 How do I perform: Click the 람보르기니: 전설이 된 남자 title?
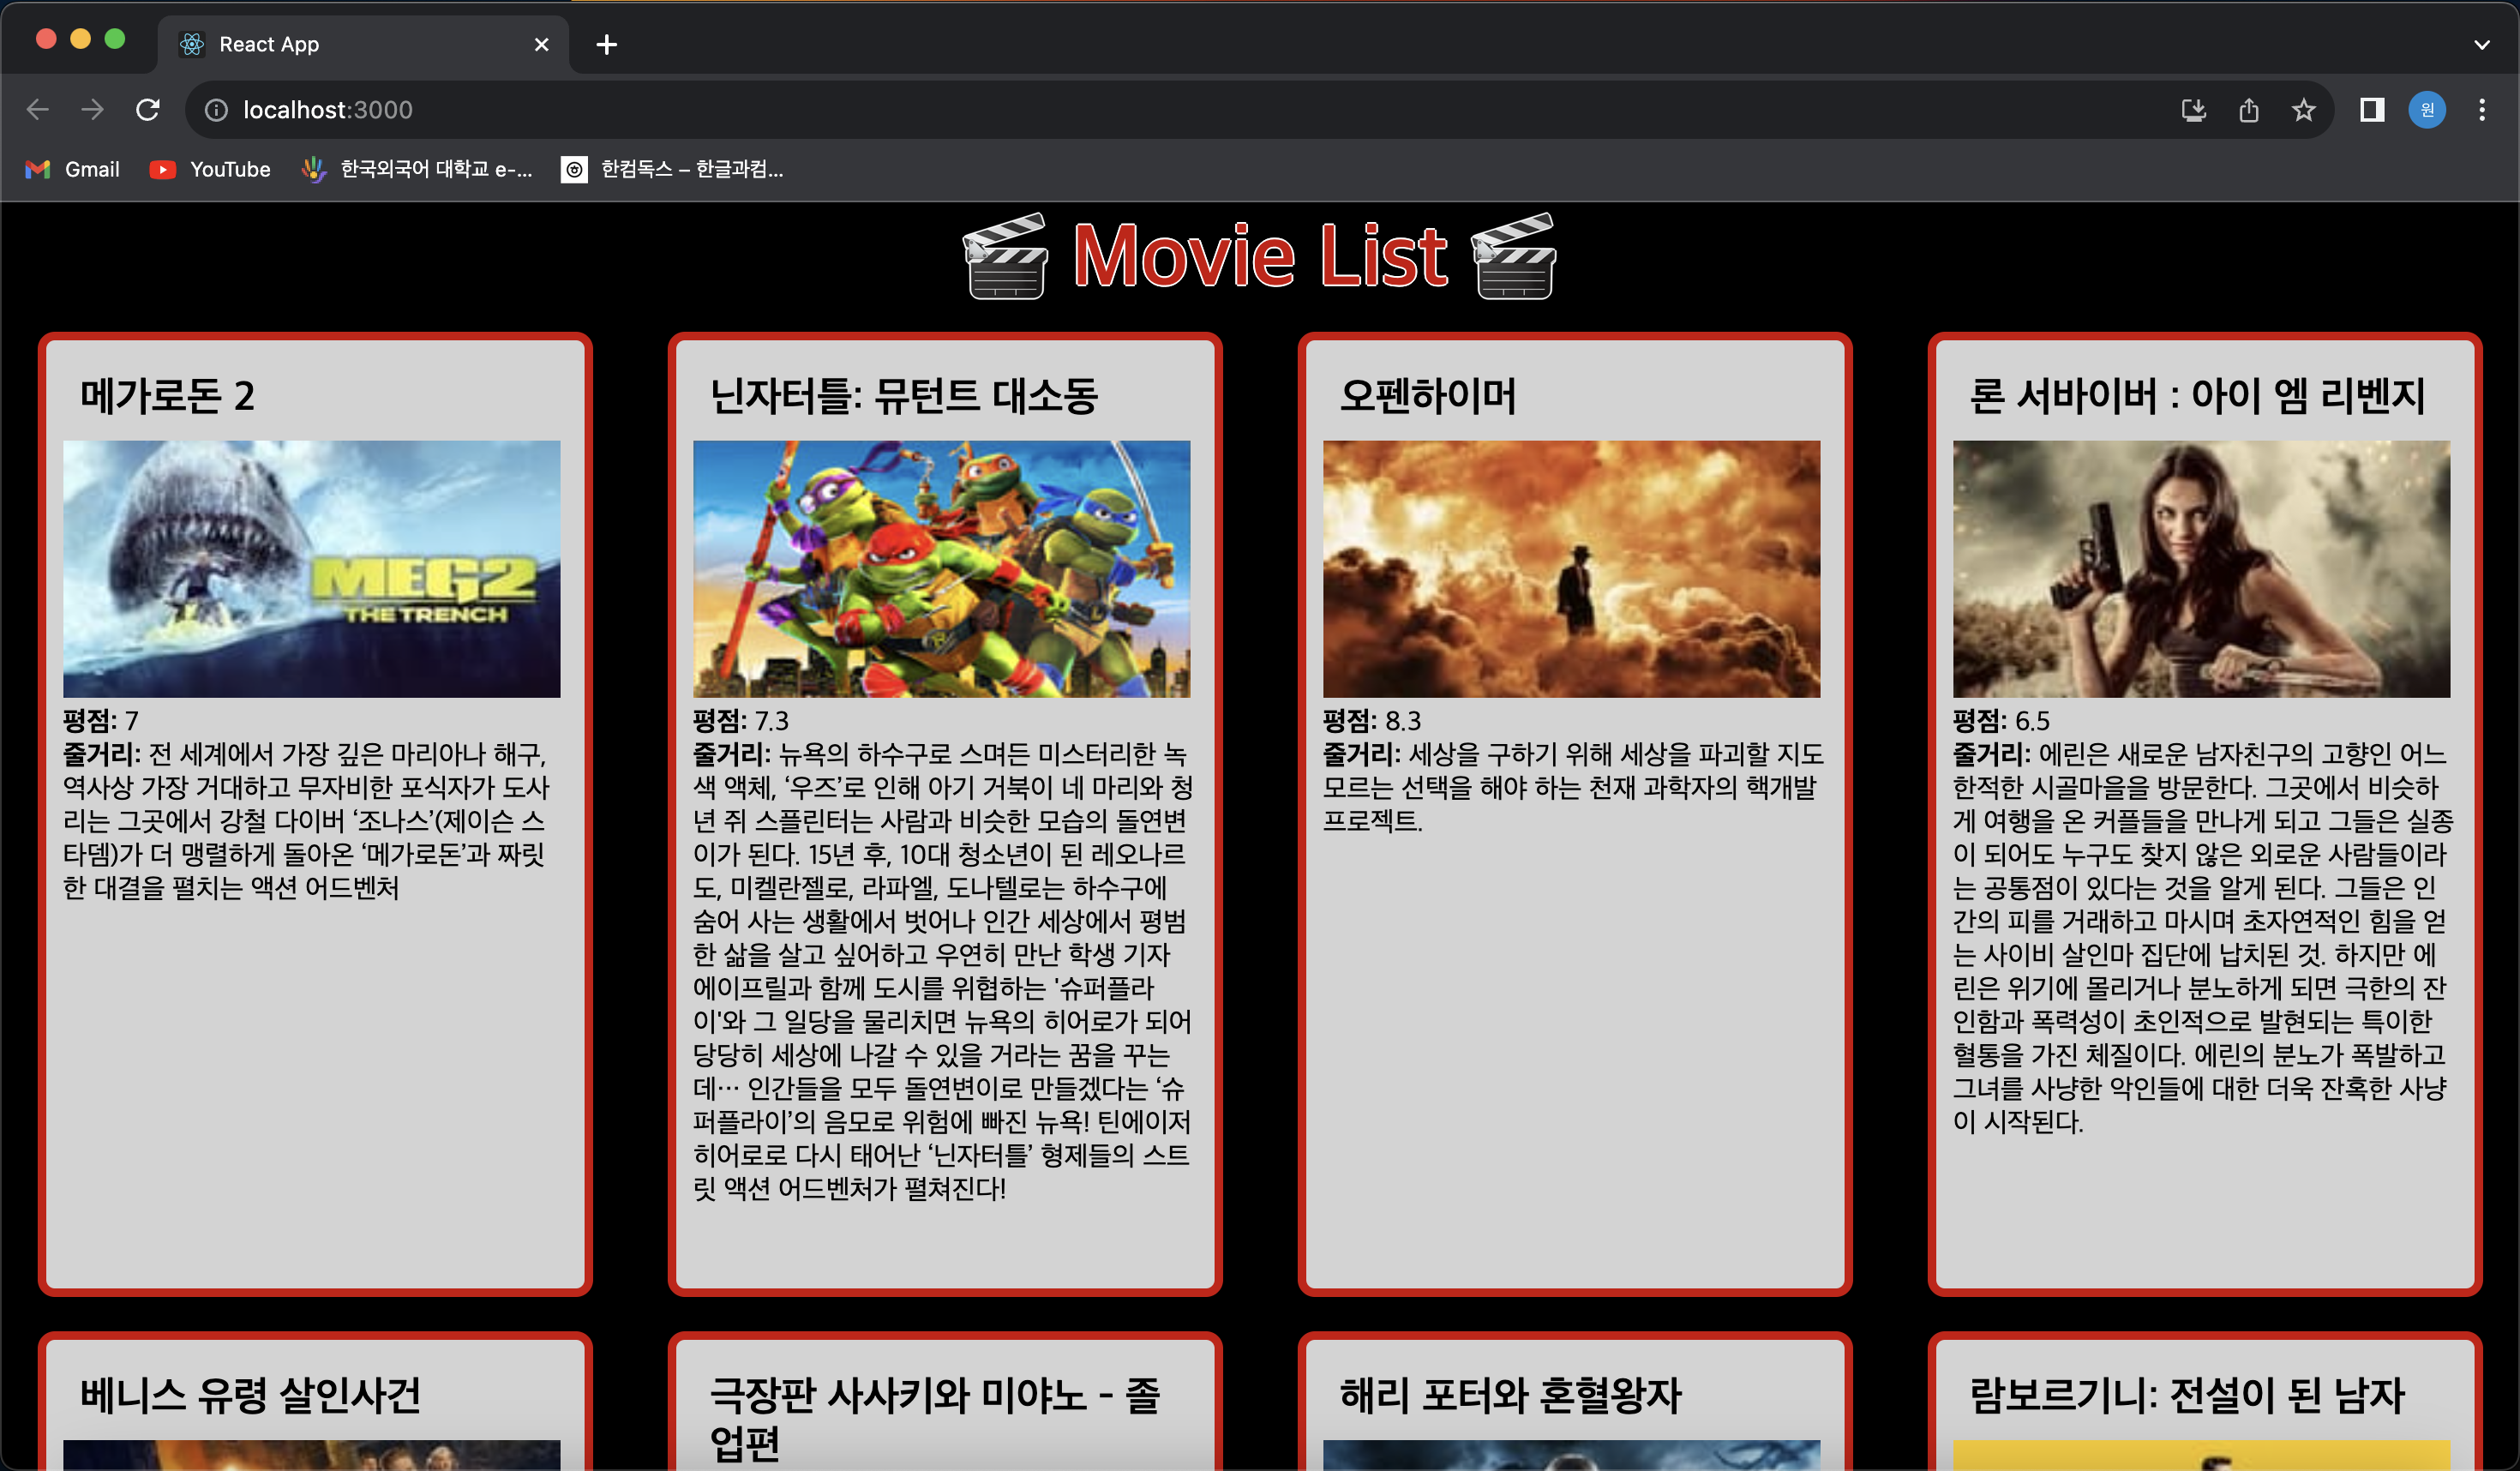[x=2187, y=1395]
